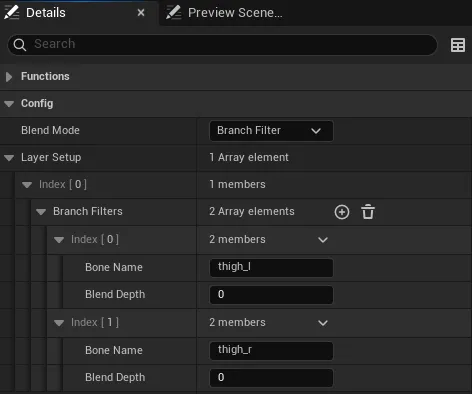Edit the thigh_r Bone Name field
The image size is (472, 394).
pyautogui.click(x=271, y=350)
